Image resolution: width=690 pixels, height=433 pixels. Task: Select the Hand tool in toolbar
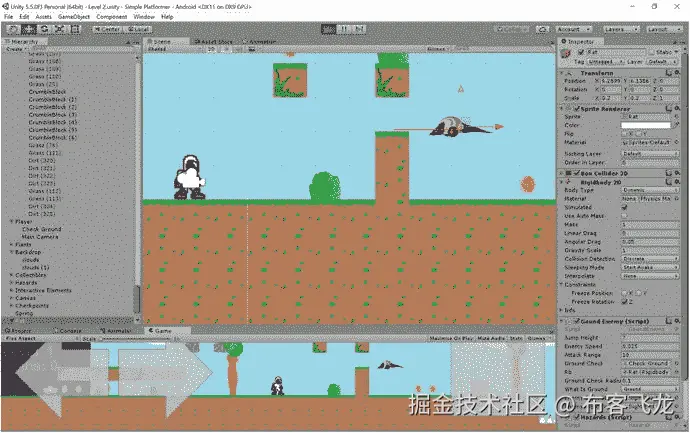(13, 29)
